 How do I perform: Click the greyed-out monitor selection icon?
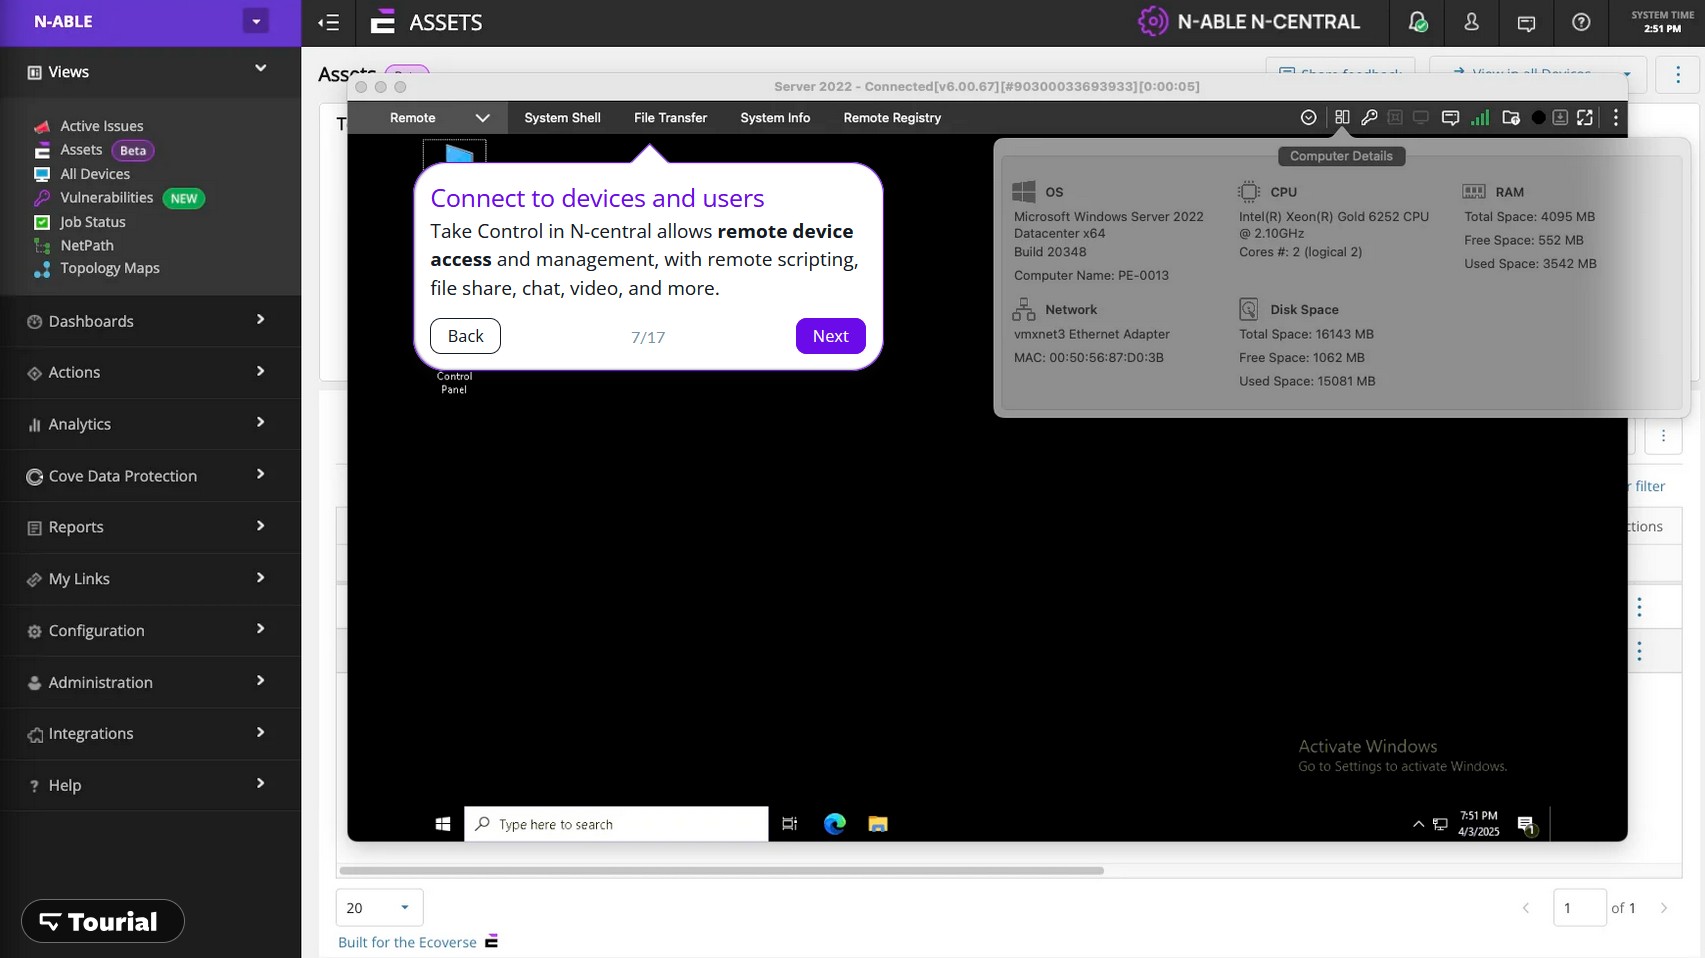tap(1420, 118)
